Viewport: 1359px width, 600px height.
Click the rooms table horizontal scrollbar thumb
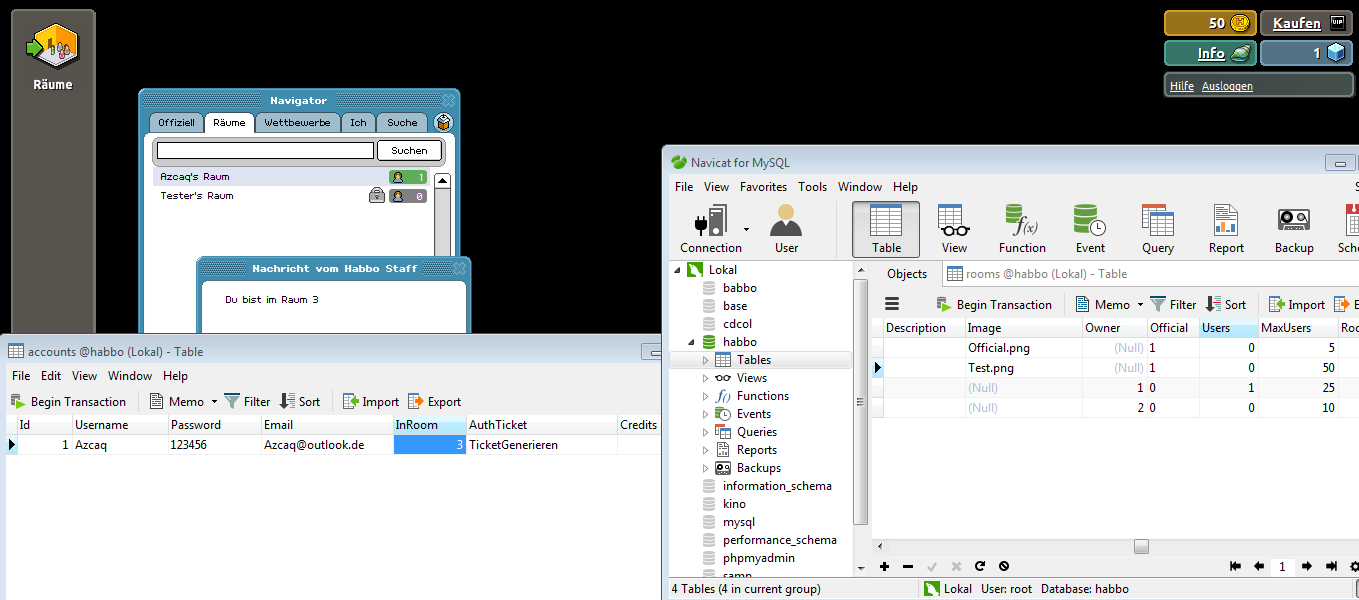pos(1141,546)
